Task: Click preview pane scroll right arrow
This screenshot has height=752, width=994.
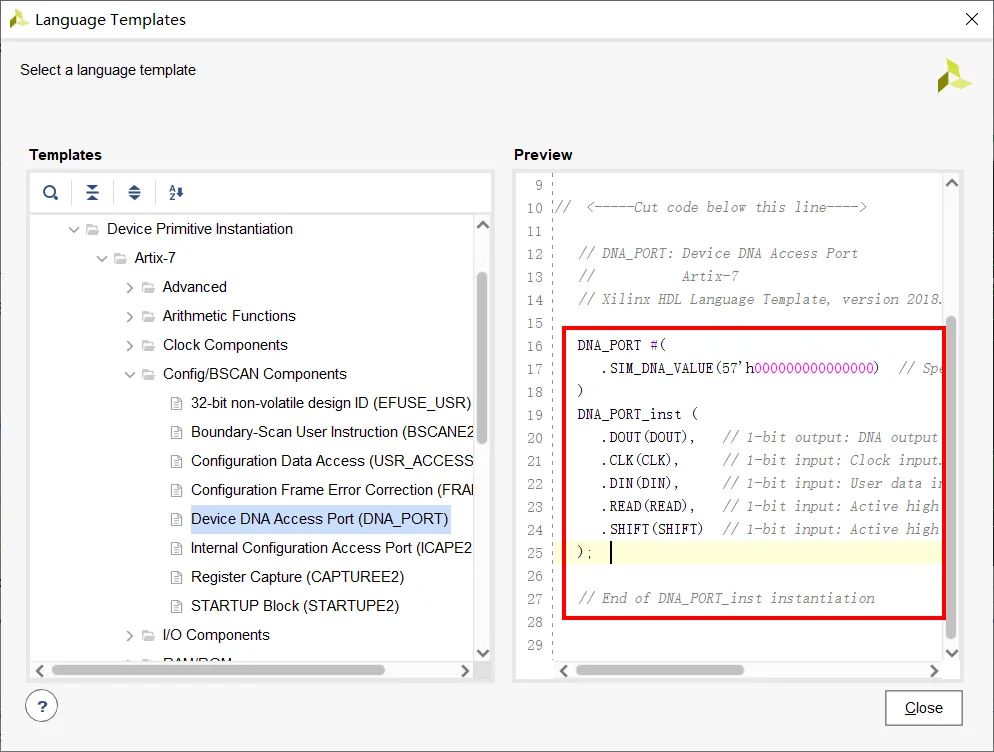Action: [x=934, y=671]
